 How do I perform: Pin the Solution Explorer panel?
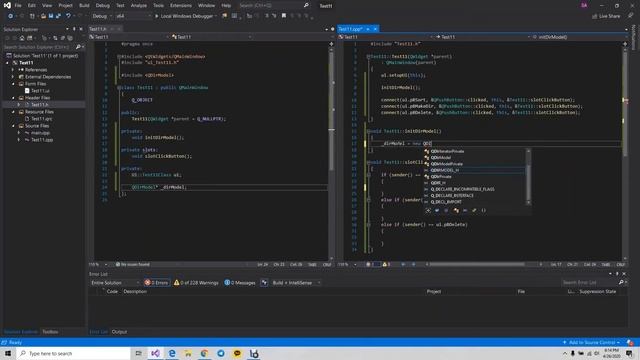(74, 29)
